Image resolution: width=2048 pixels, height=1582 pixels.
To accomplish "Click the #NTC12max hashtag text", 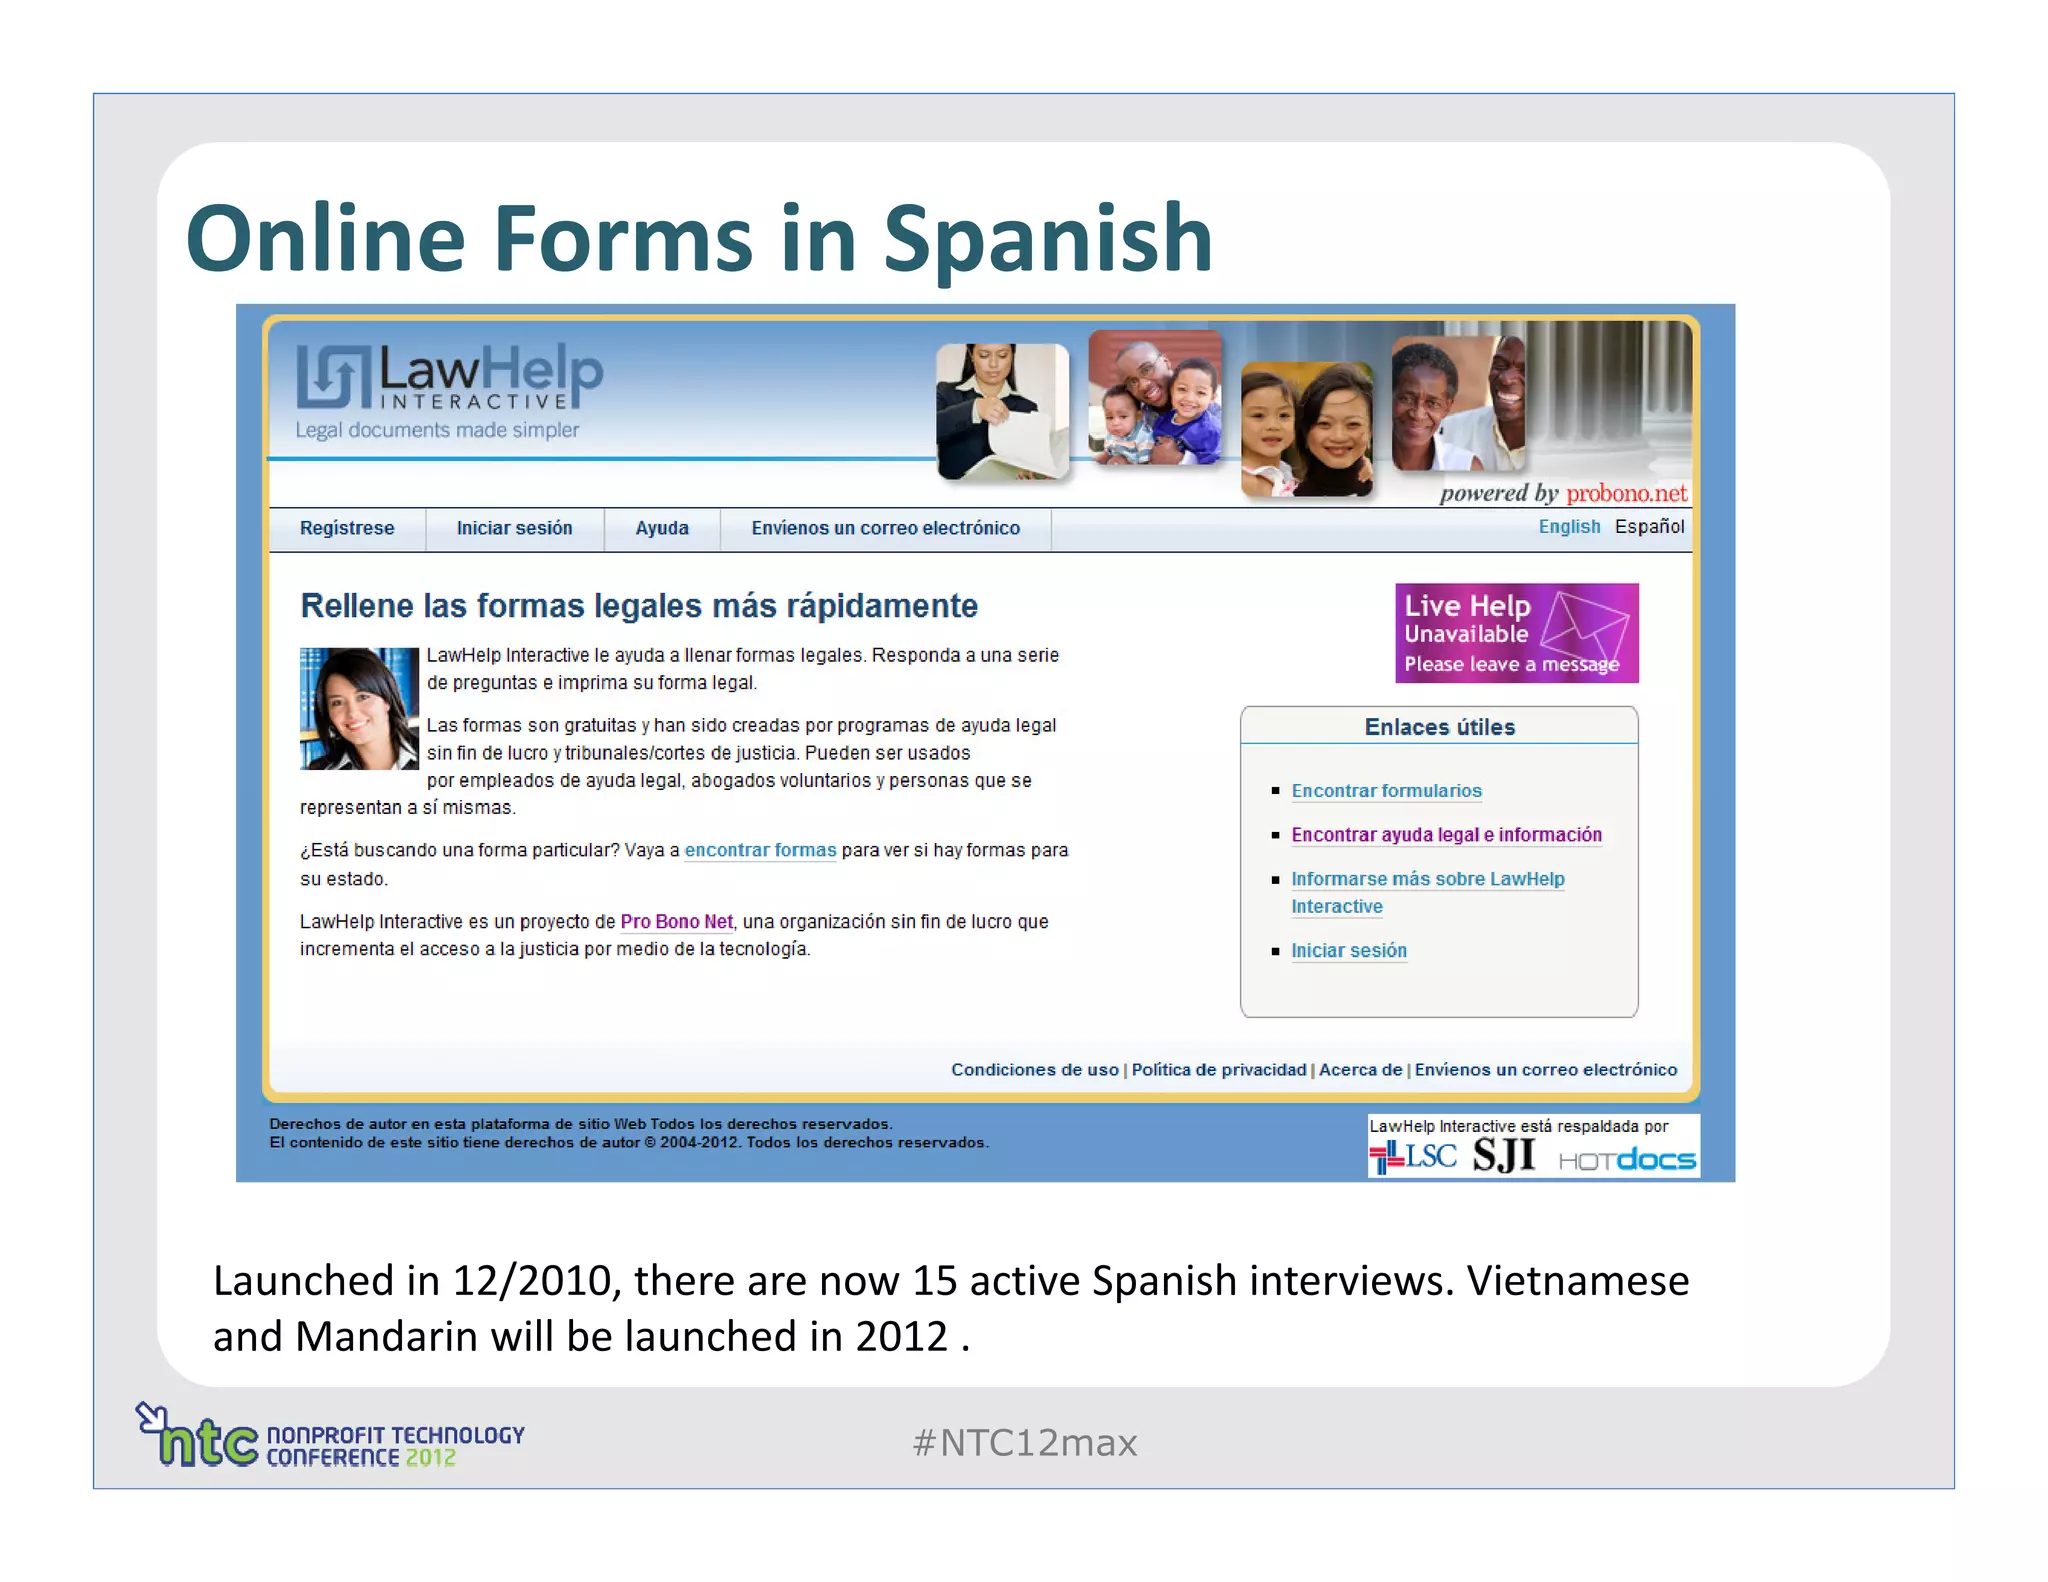I will (1025, 1443).
